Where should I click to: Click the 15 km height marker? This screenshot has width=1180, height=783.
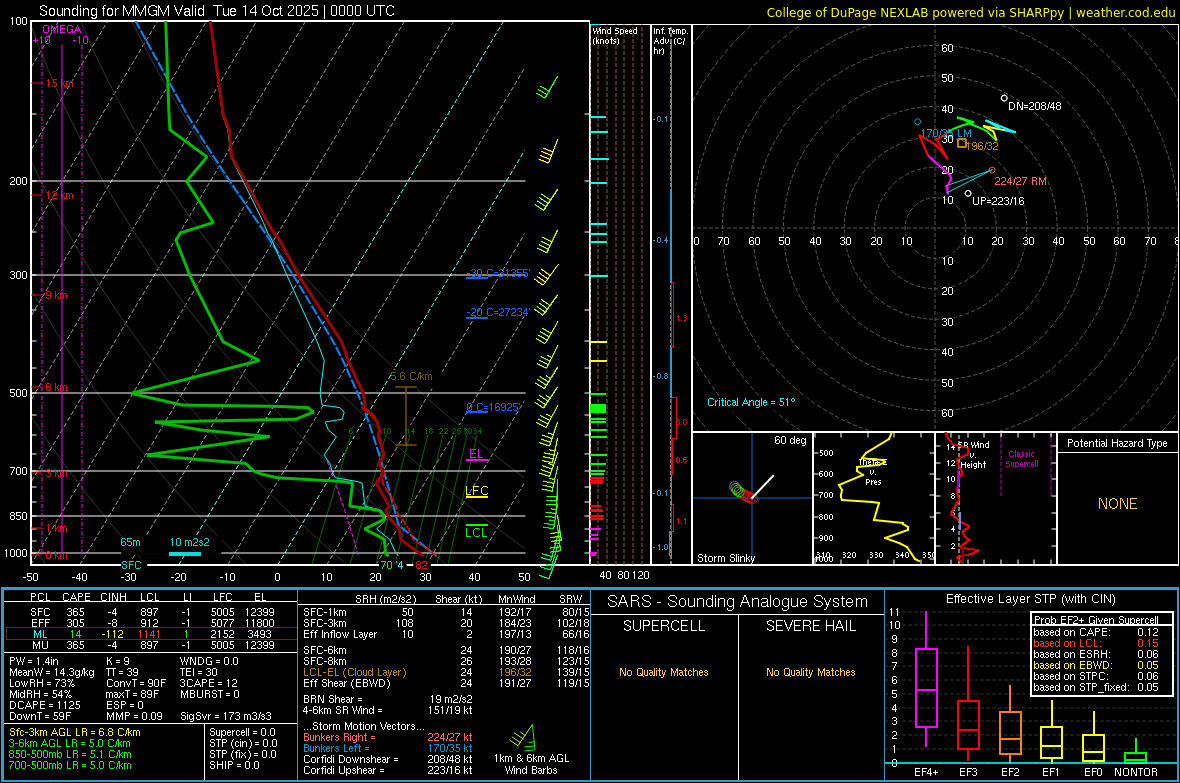coord(58,84)
